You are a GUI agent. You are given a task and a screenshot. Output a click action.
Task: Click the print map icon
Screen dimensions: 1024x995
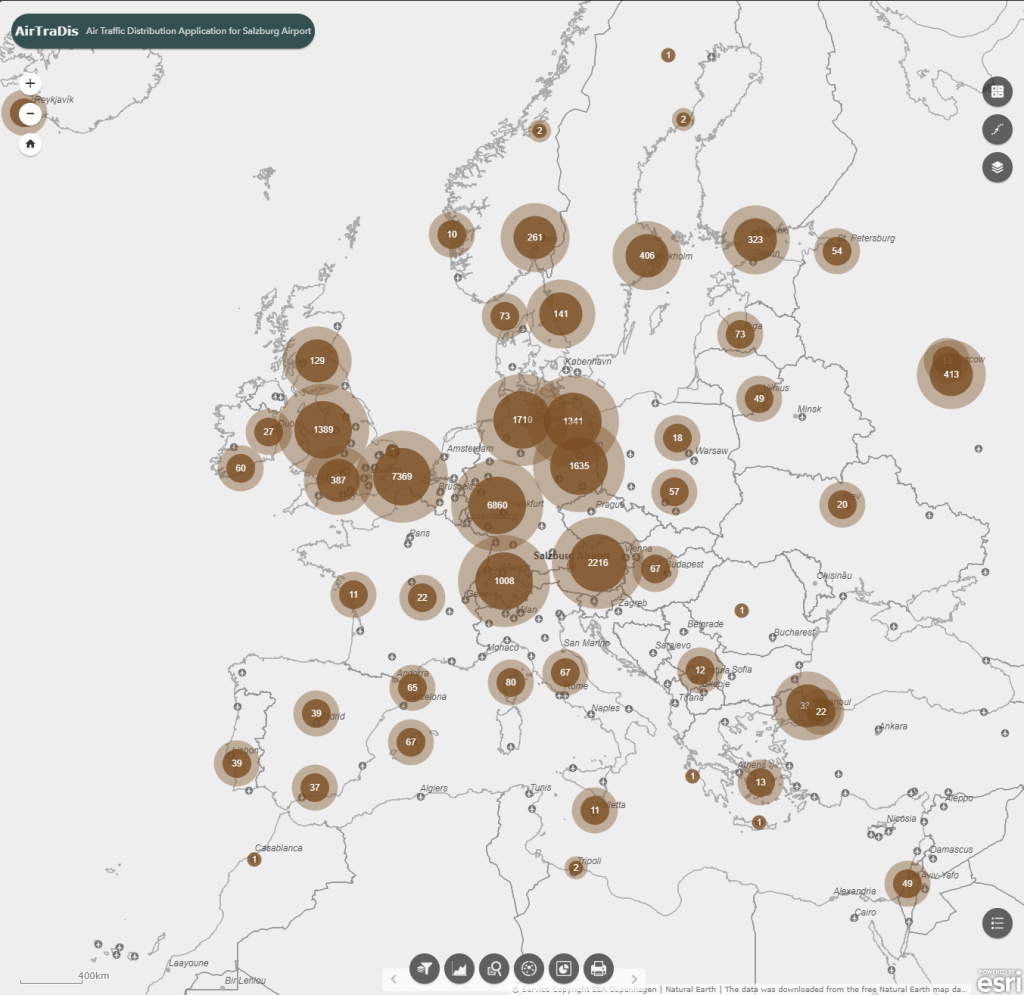(598, 968)
